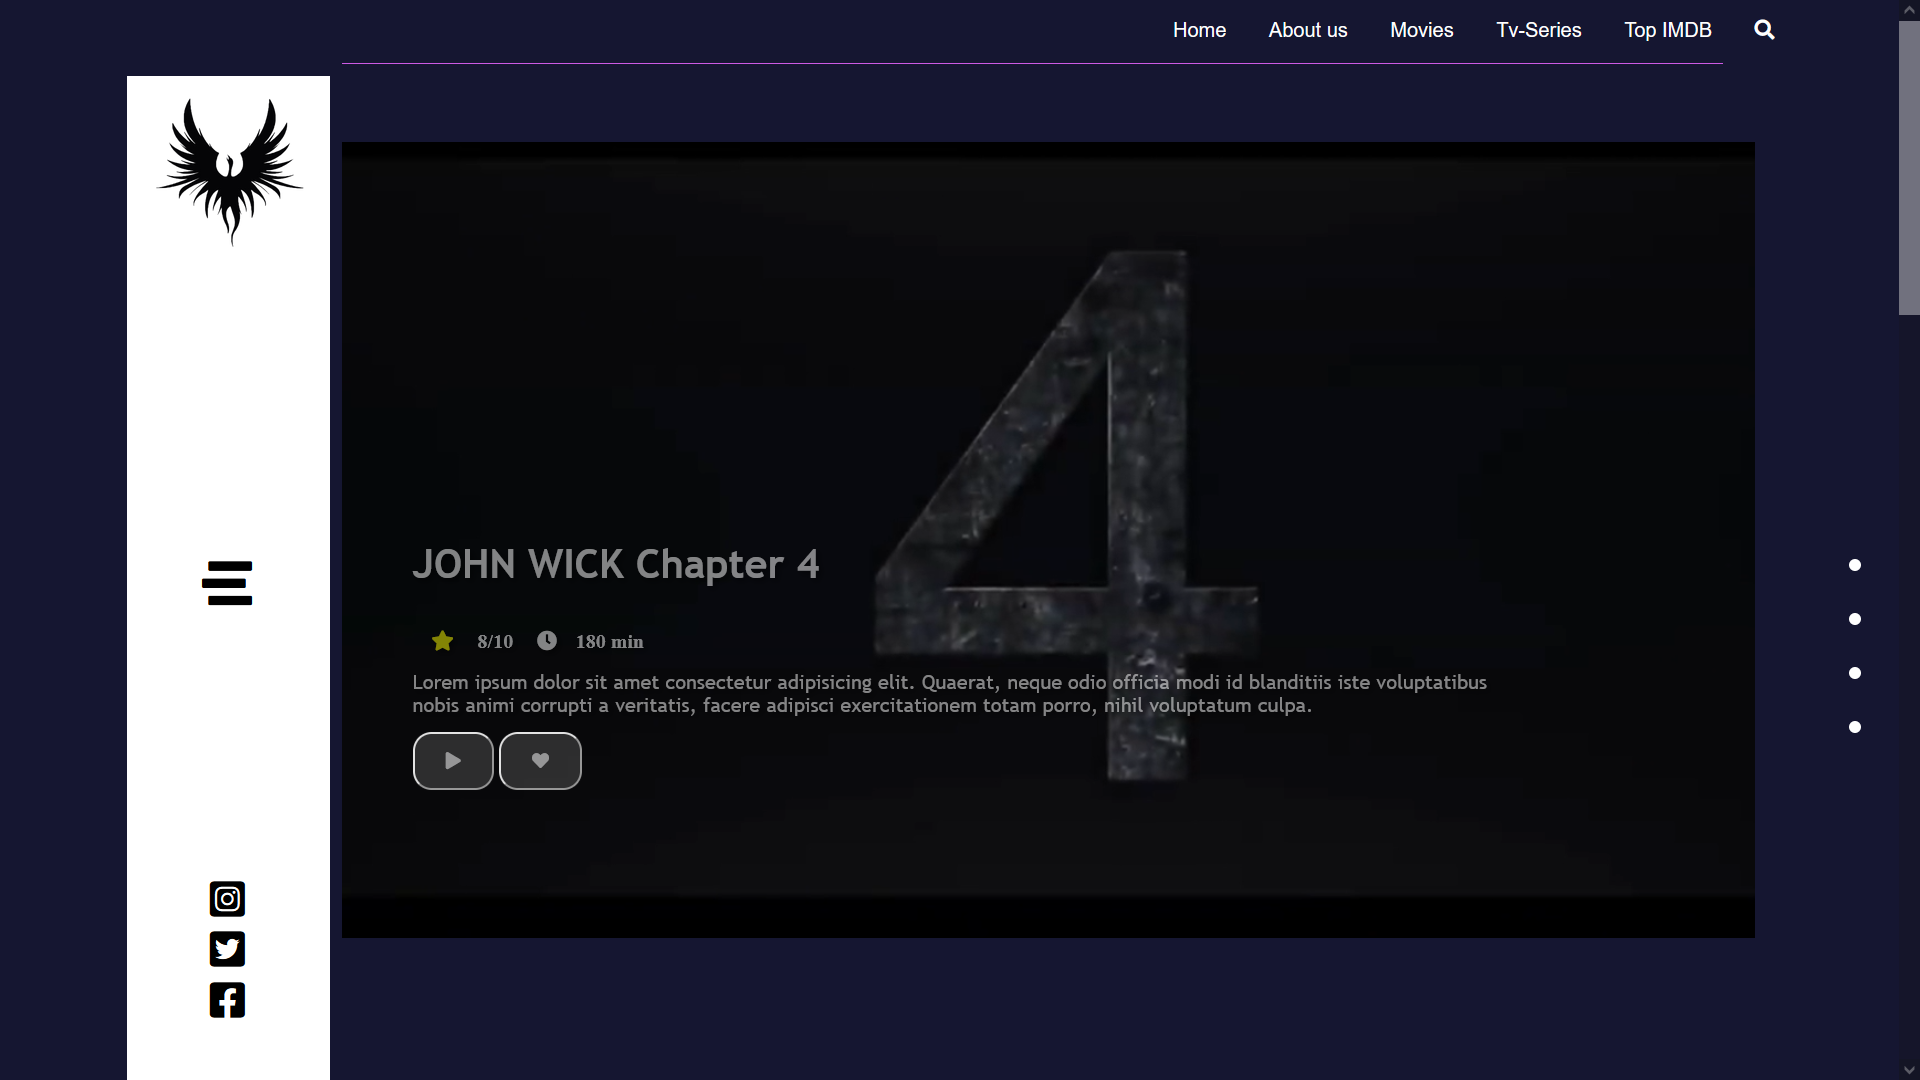The width and height of the screenshot is (1920, 1080).
Task: Open the Tv-Series section
Action: coord(1538,30)
